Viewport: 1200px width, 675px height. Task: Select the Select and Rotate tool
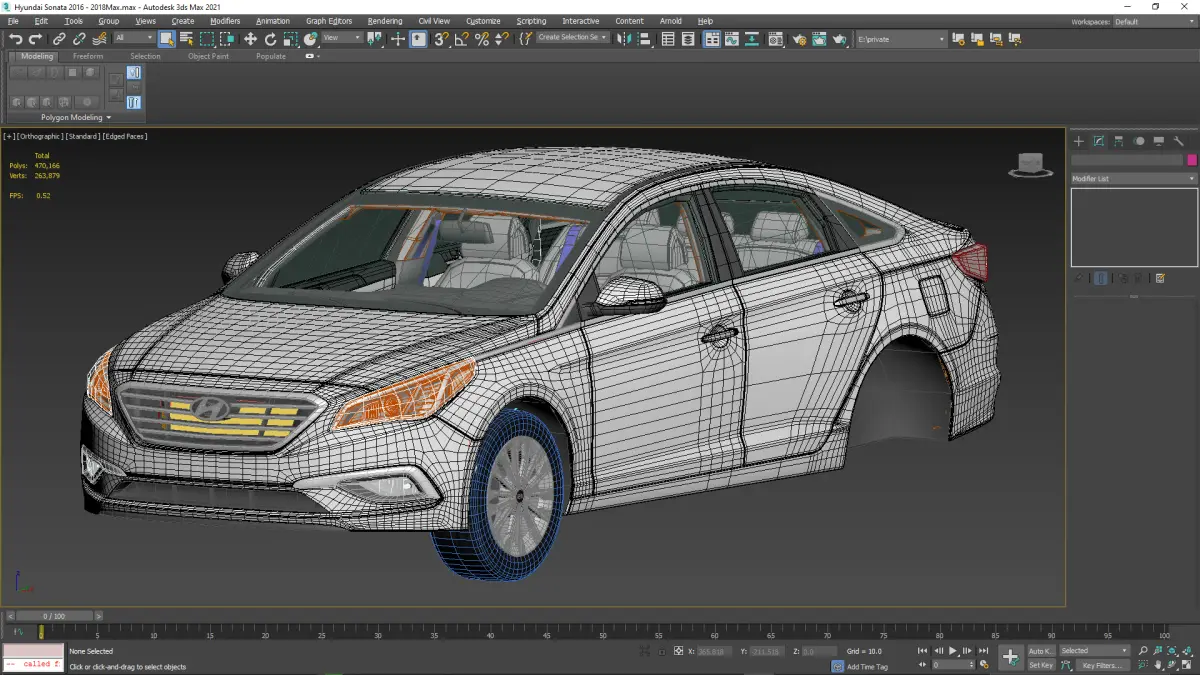tap(270, 39)
